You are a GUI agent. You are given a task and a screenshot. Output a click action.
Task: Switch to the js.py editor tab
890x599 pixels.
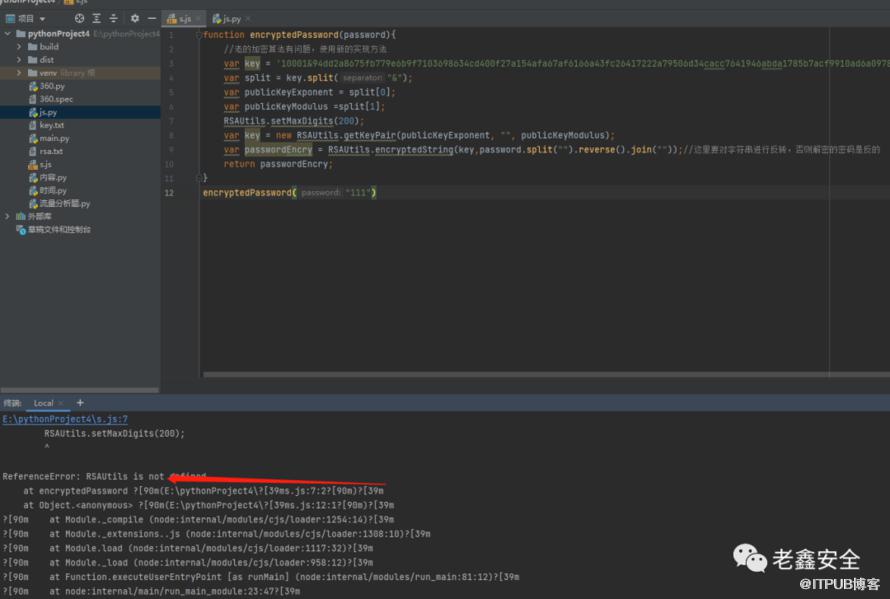229,19
